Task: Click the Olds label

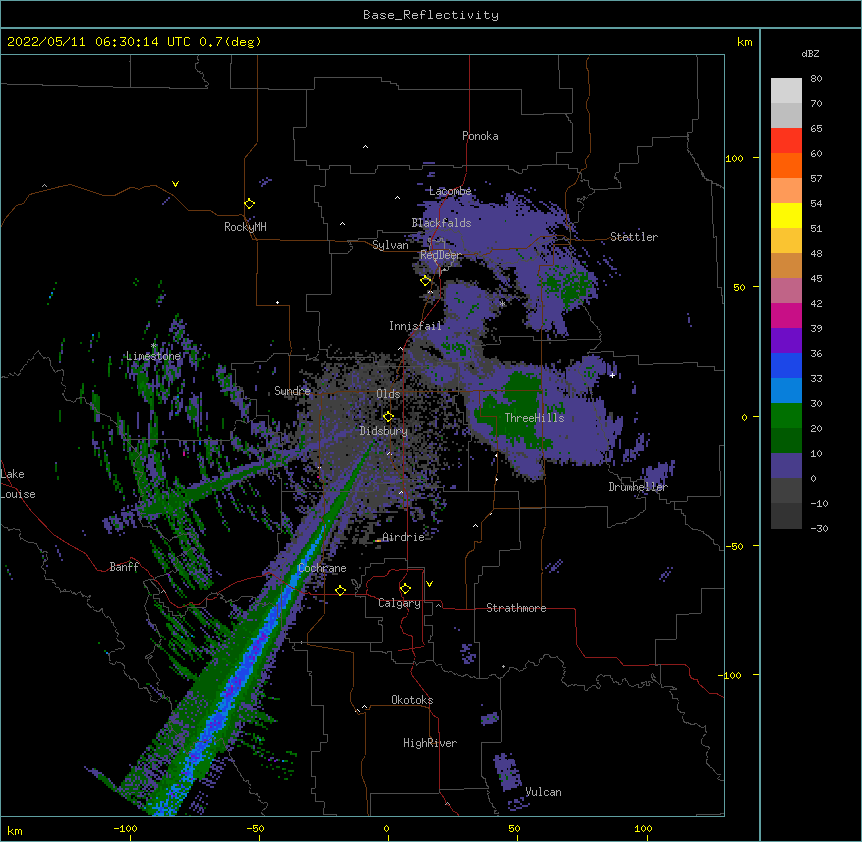Action: [388, 394]
